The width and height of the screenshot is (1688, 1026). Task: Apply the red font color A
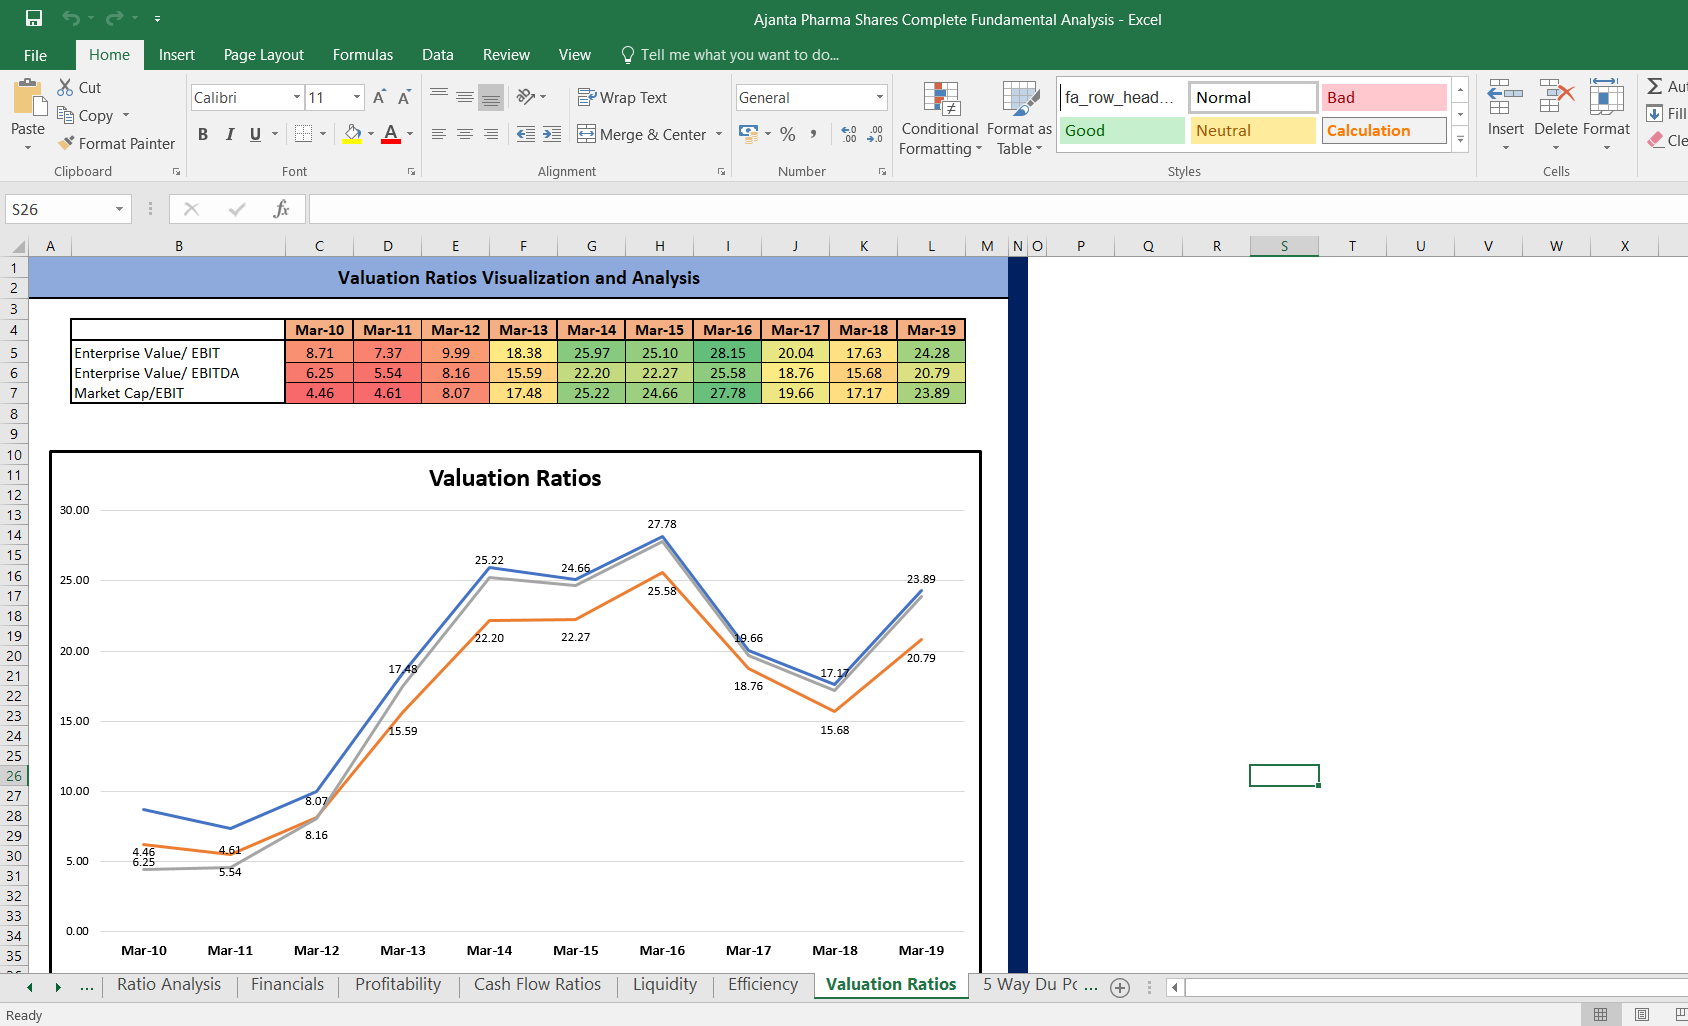(391, 133)
